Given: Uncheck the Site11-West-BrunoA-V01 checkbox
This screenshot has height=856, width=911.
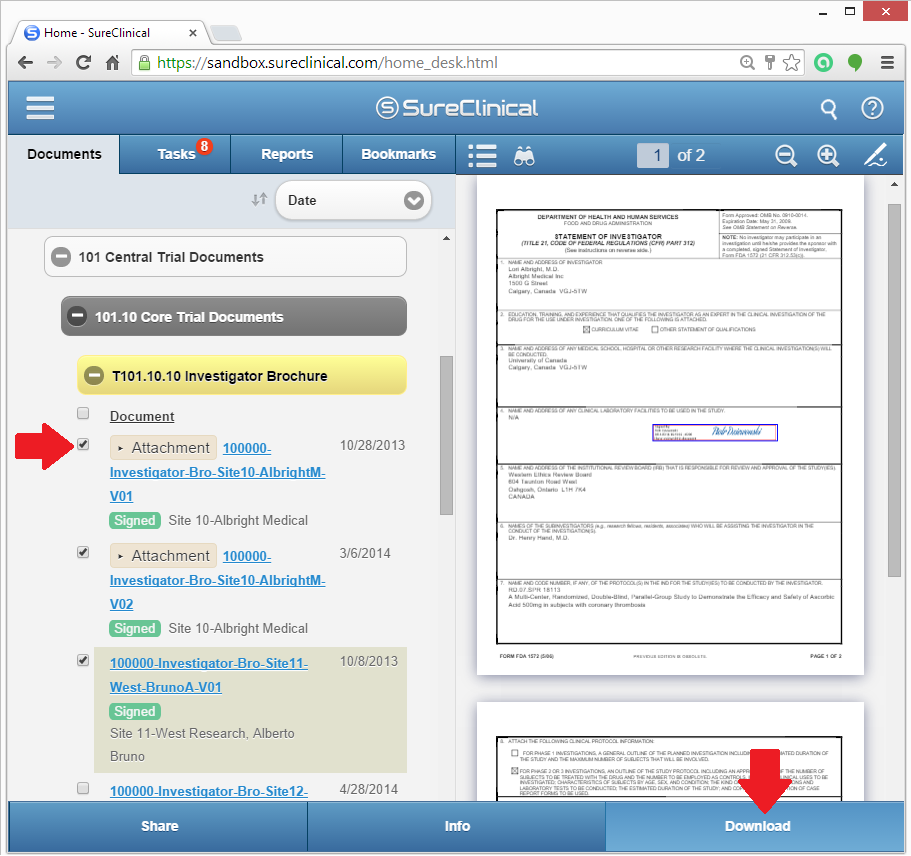Looking at the screenshot, I should [83, 660].
